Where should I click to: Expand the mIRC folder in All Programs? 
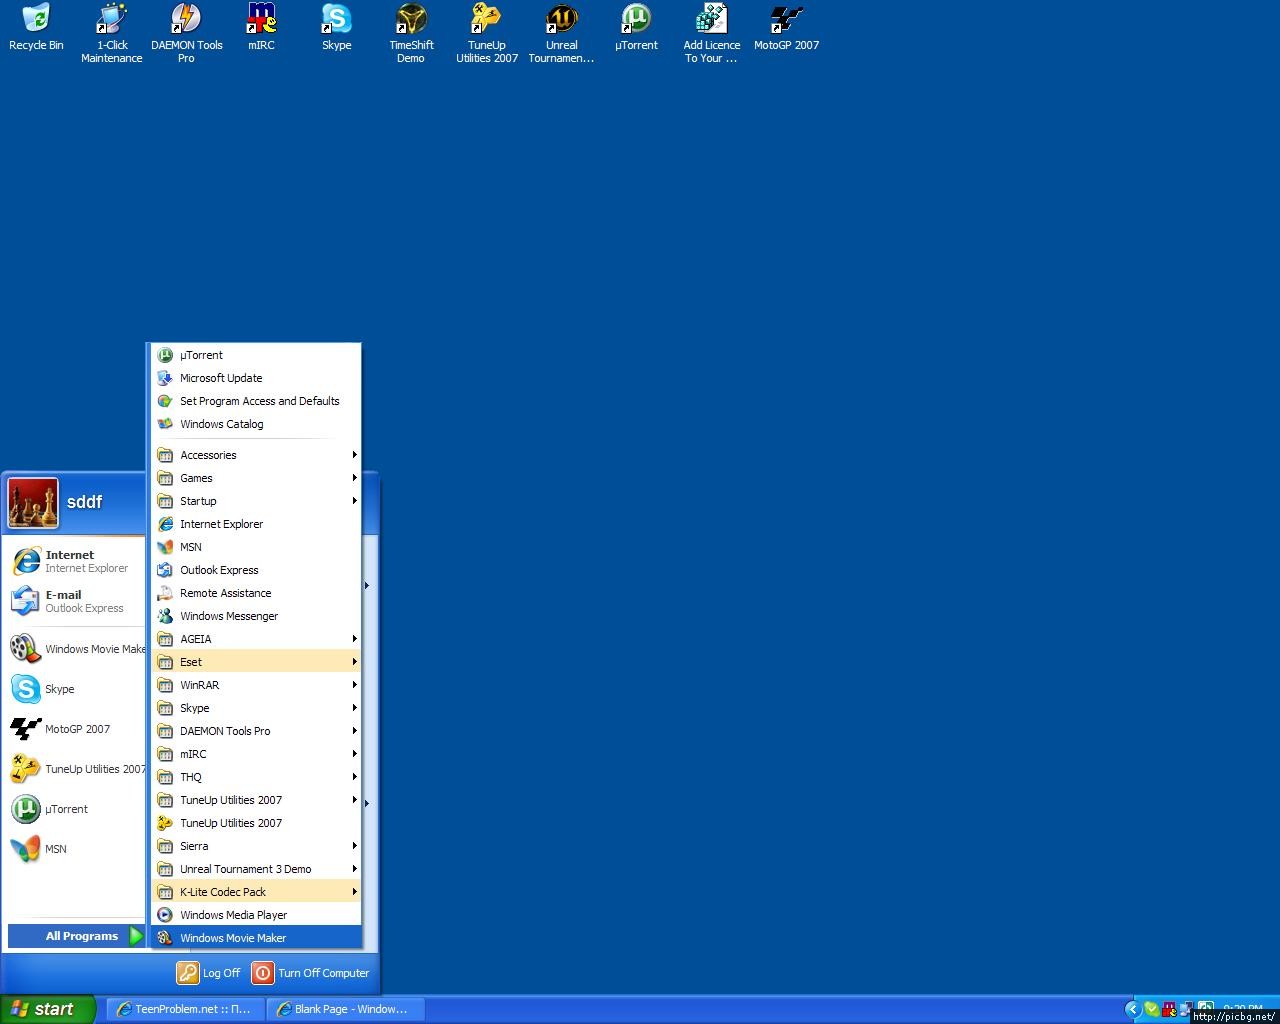(x=256, y=754)
